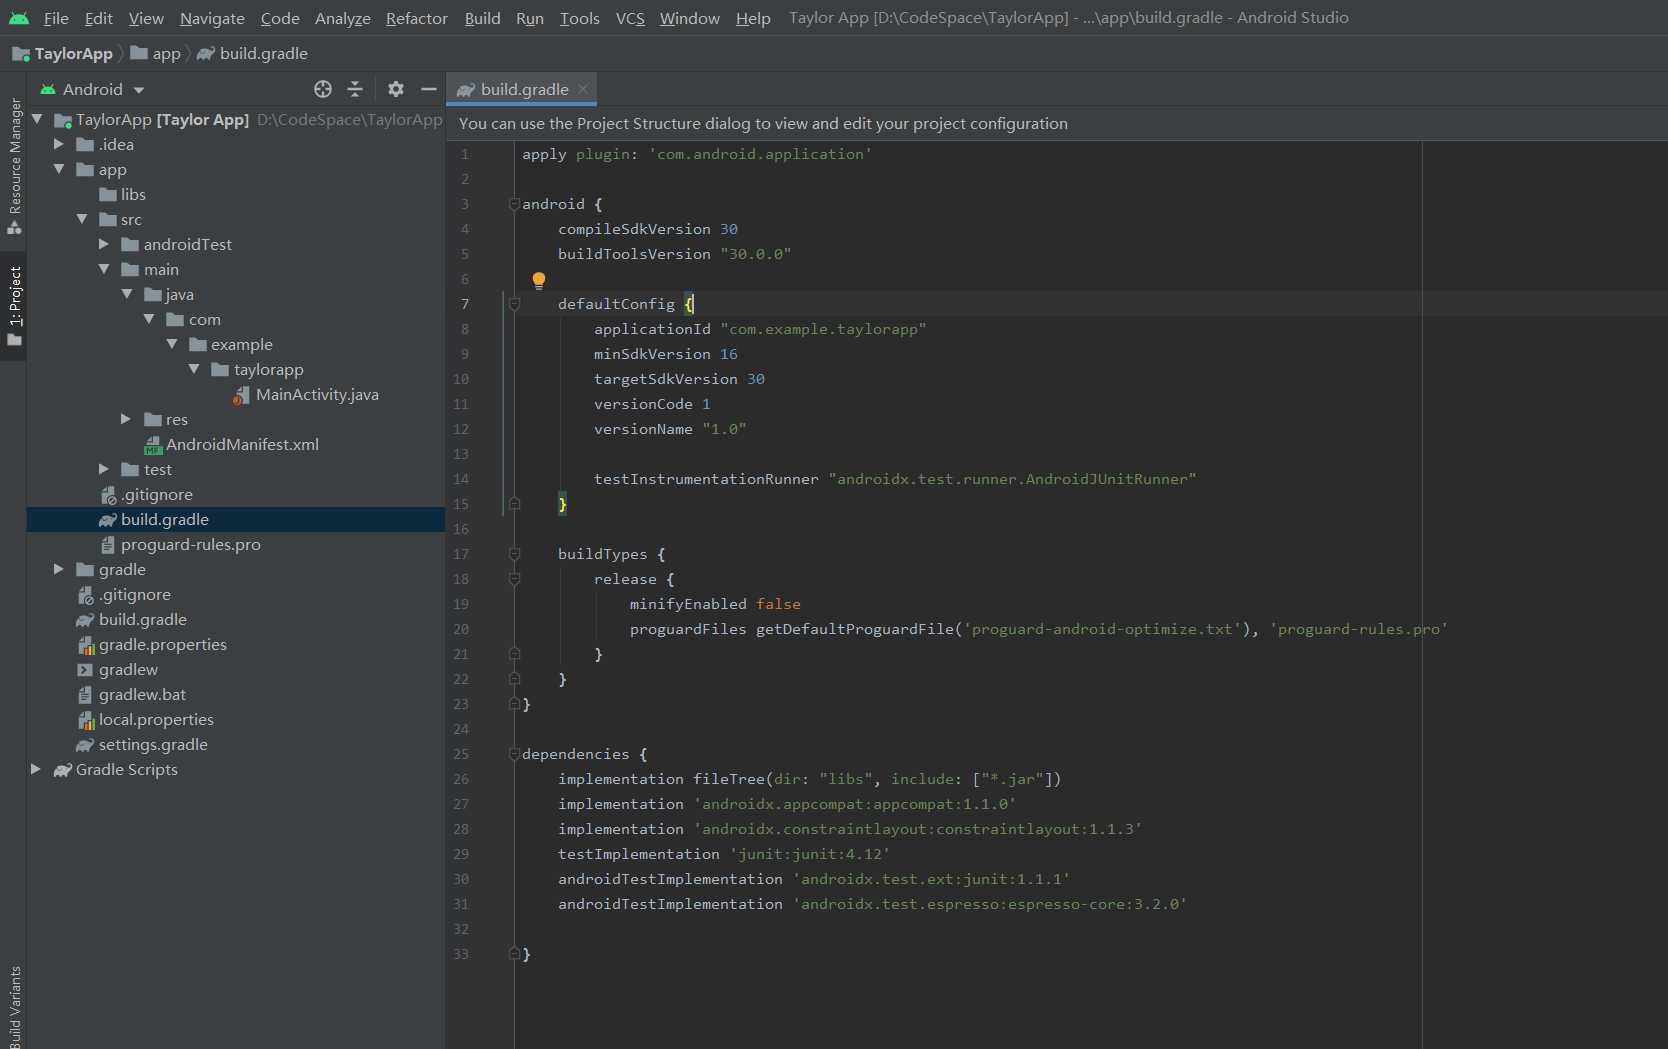Click the selected app build.gradle elephant icon
This screenshot has width=1668, height=1049.
108,520
